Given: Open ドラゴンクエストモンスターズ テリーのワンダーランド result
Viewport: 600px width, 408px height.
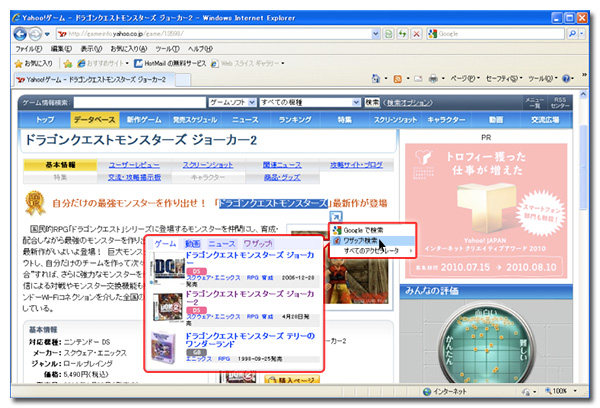Looking at the screenshot, I should coord(249,340).
